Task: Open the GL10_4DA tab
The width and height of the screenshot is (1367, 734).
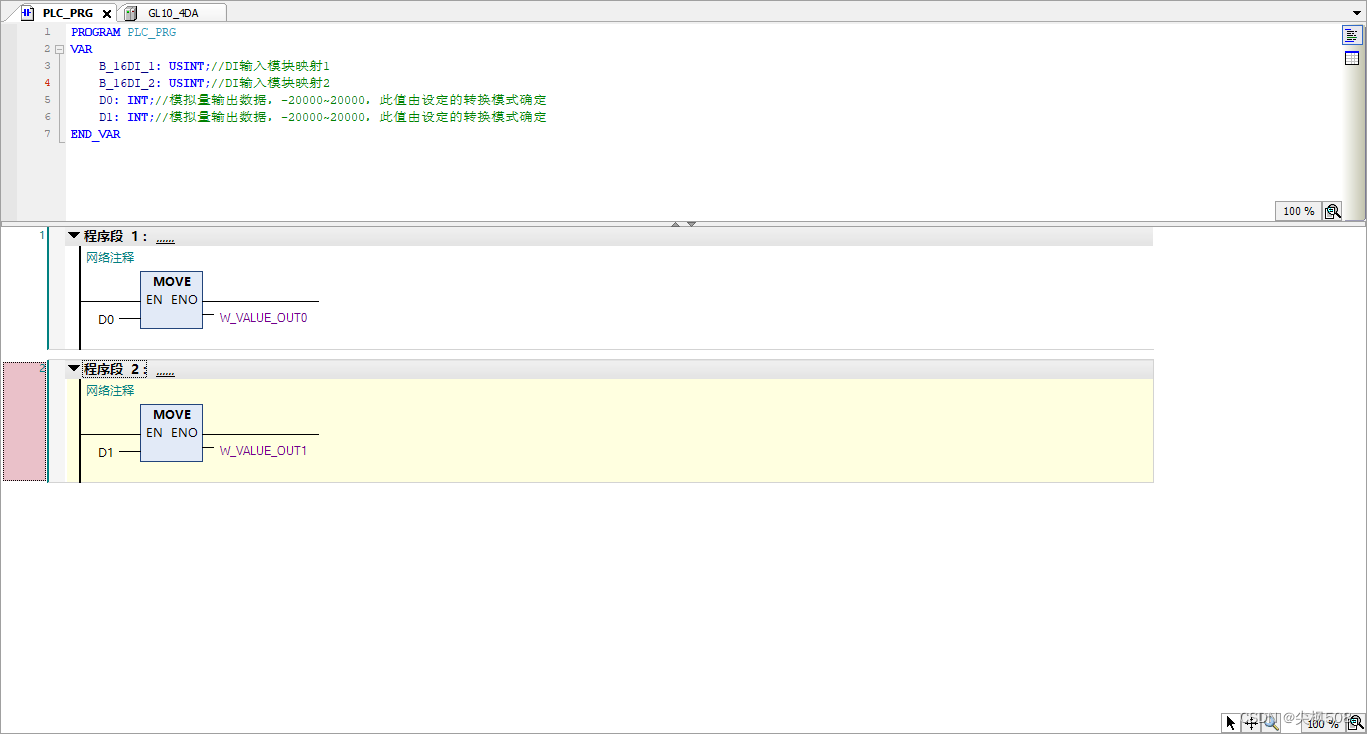Action: pyautogui.click(x=173, y=13)
